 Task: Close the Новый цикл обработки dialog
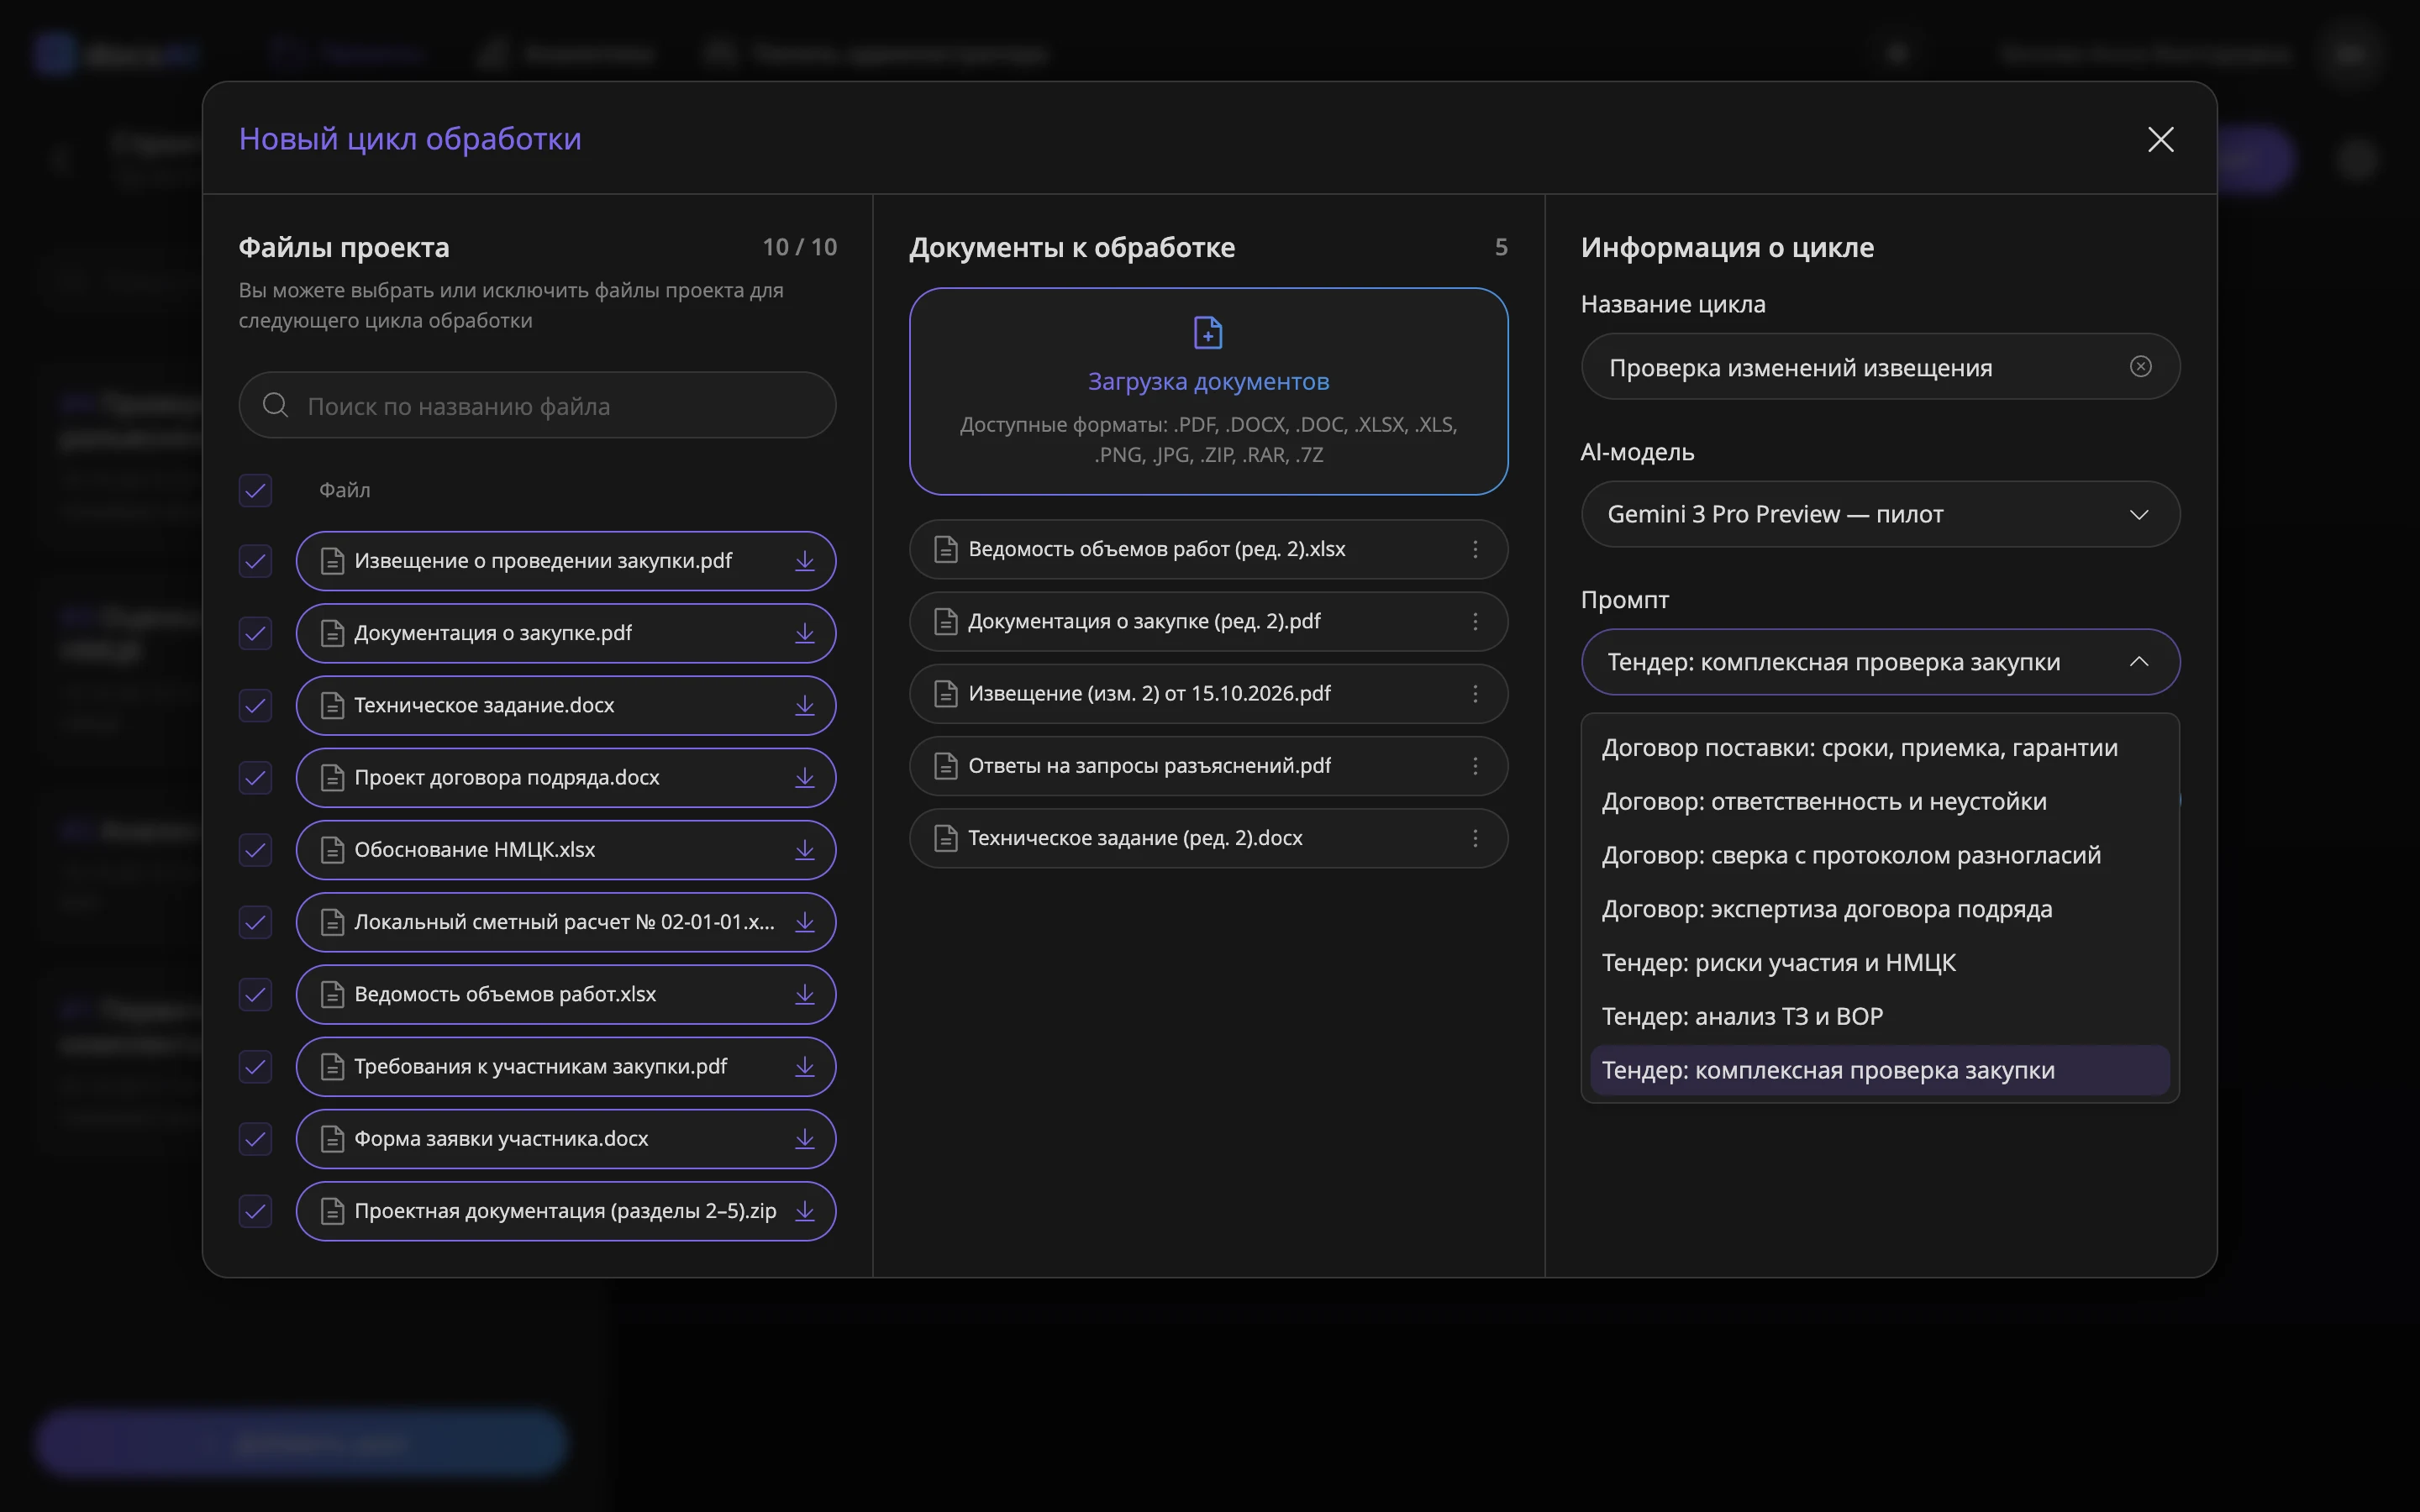2160,139
